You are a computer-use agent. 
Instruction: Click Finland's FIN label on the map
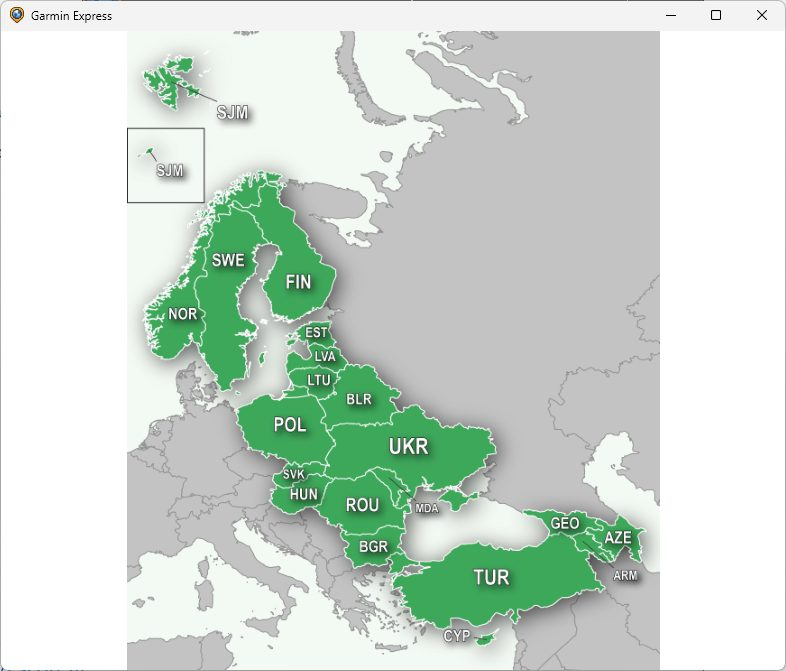click(298, 283)
